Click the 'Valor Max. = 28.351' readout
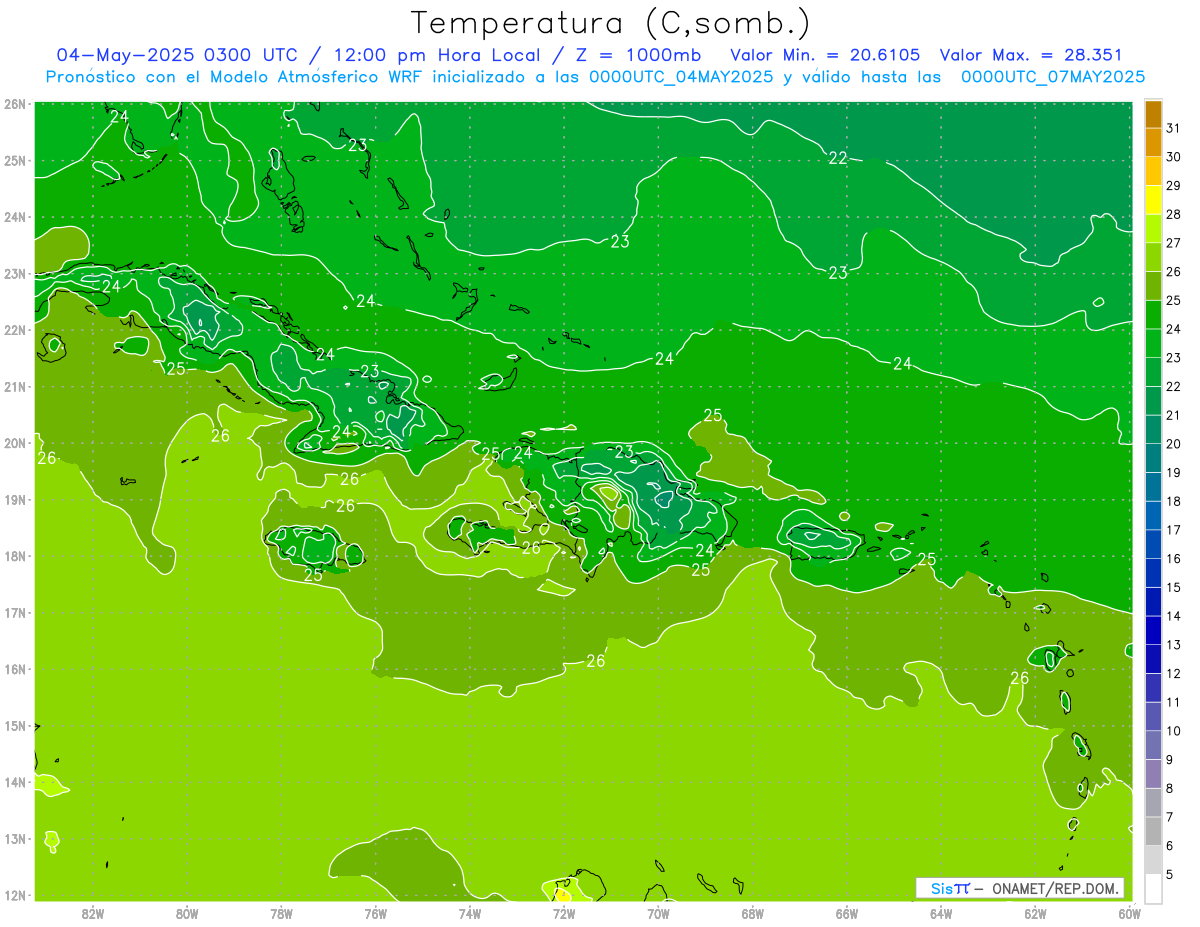 (1031, 55)
